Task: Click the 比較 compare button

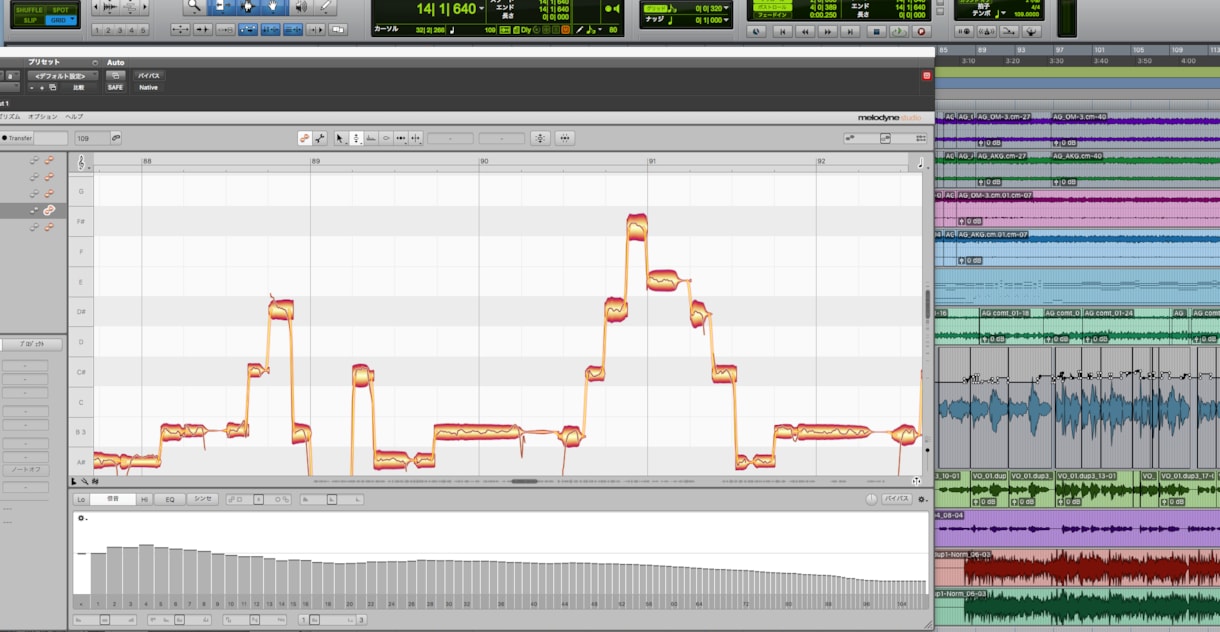Action: 79,87
